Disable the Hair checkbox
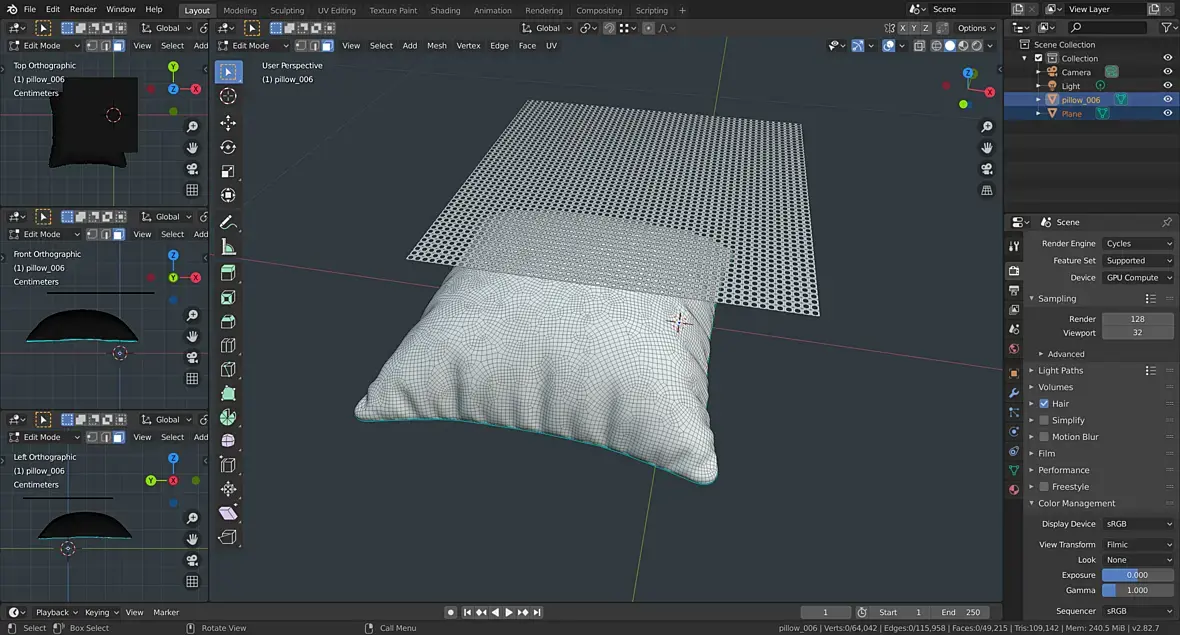Screen dimensions: 1180x635 (1044, 403)
